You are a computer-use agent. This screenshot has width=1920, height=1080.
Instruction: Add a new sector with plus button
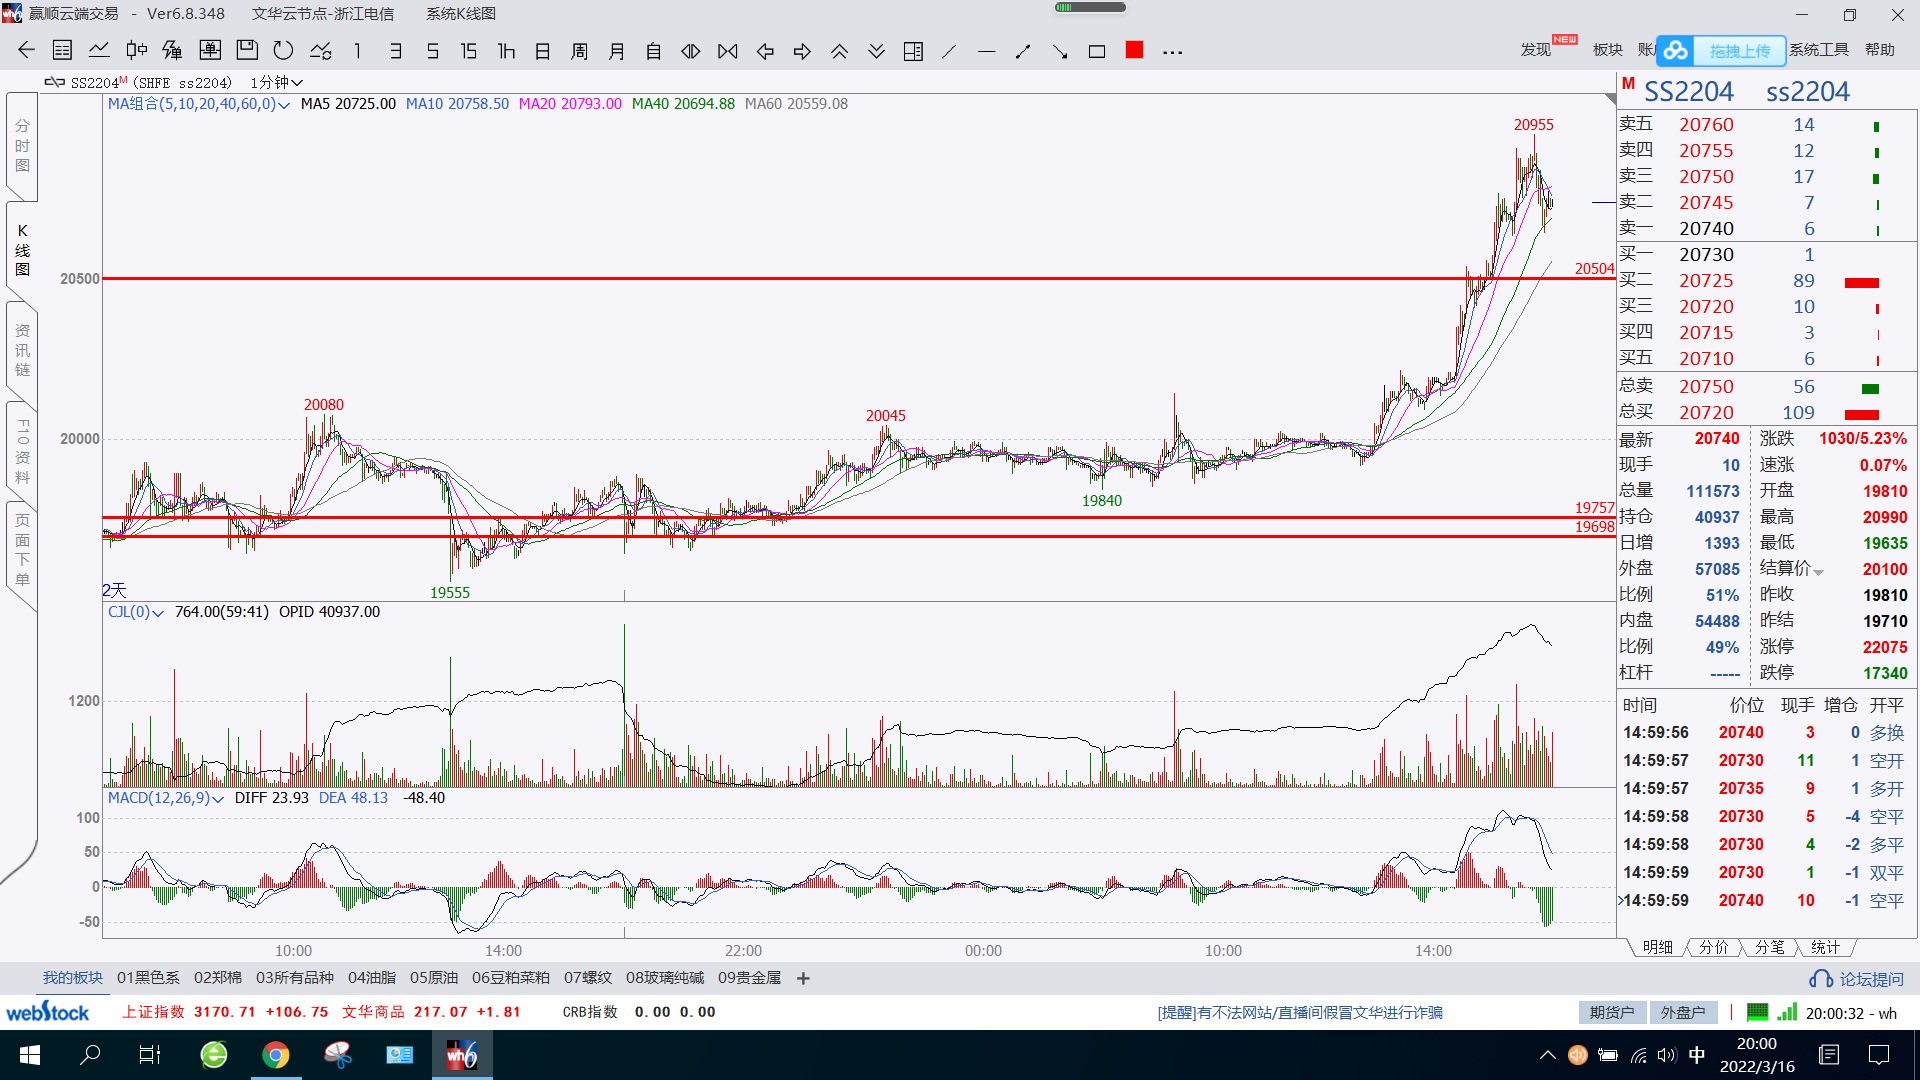point(803,979)
